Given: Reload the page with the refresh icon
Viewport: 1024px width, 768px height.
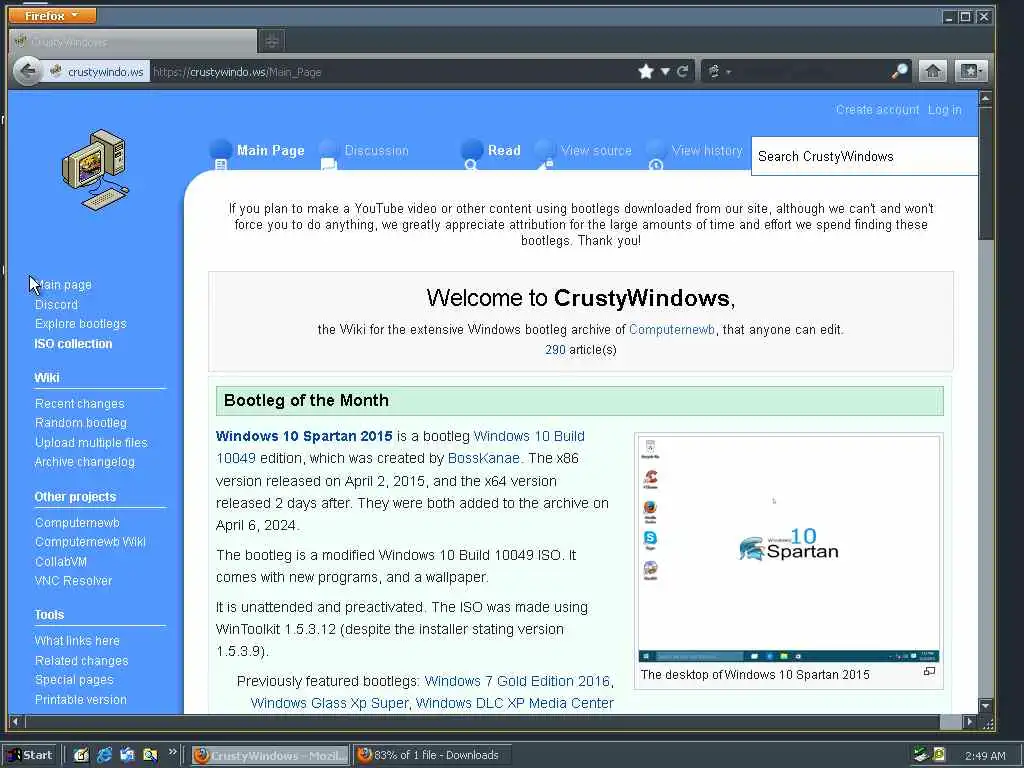Looking at the screenshot, I should coord(682,71).
